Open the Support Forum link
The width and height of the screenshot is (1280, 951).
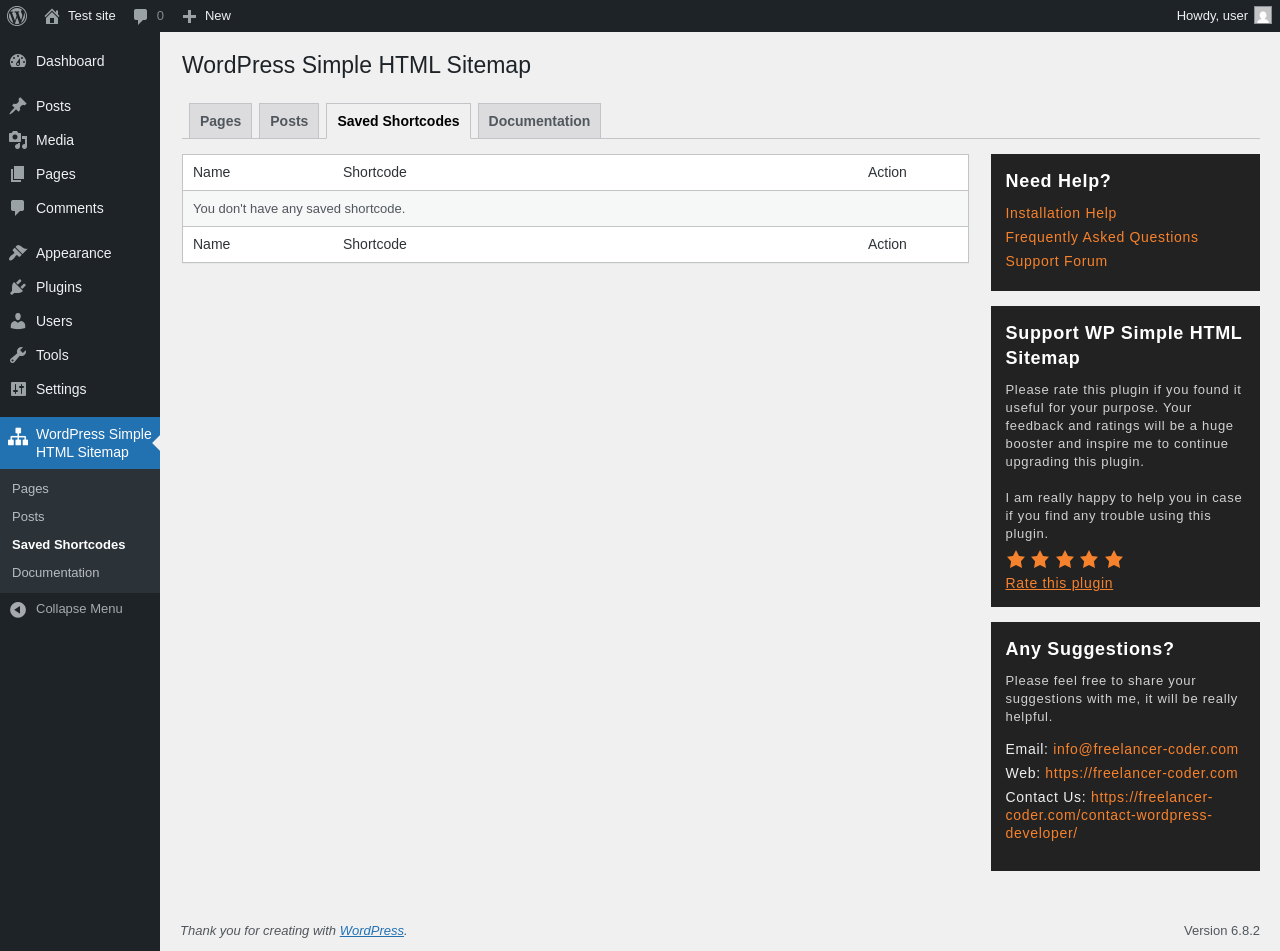(x=1056, y=261)
